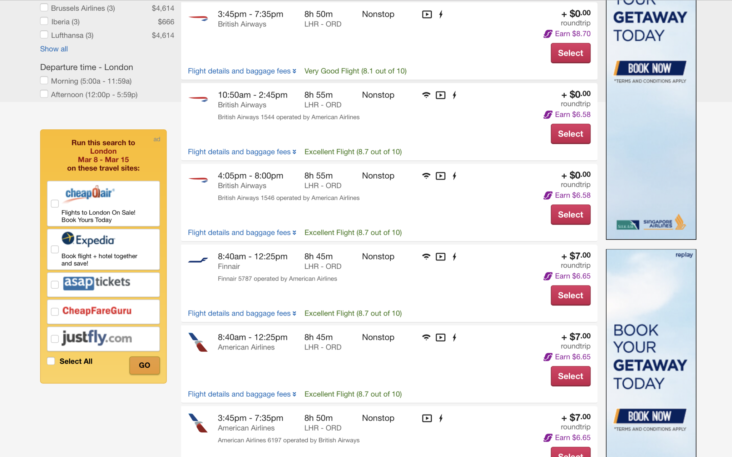The width and height of the screenshot is (732, 457).
Task: Click the Finnair airline logo
Action: (x=198, y=260)
